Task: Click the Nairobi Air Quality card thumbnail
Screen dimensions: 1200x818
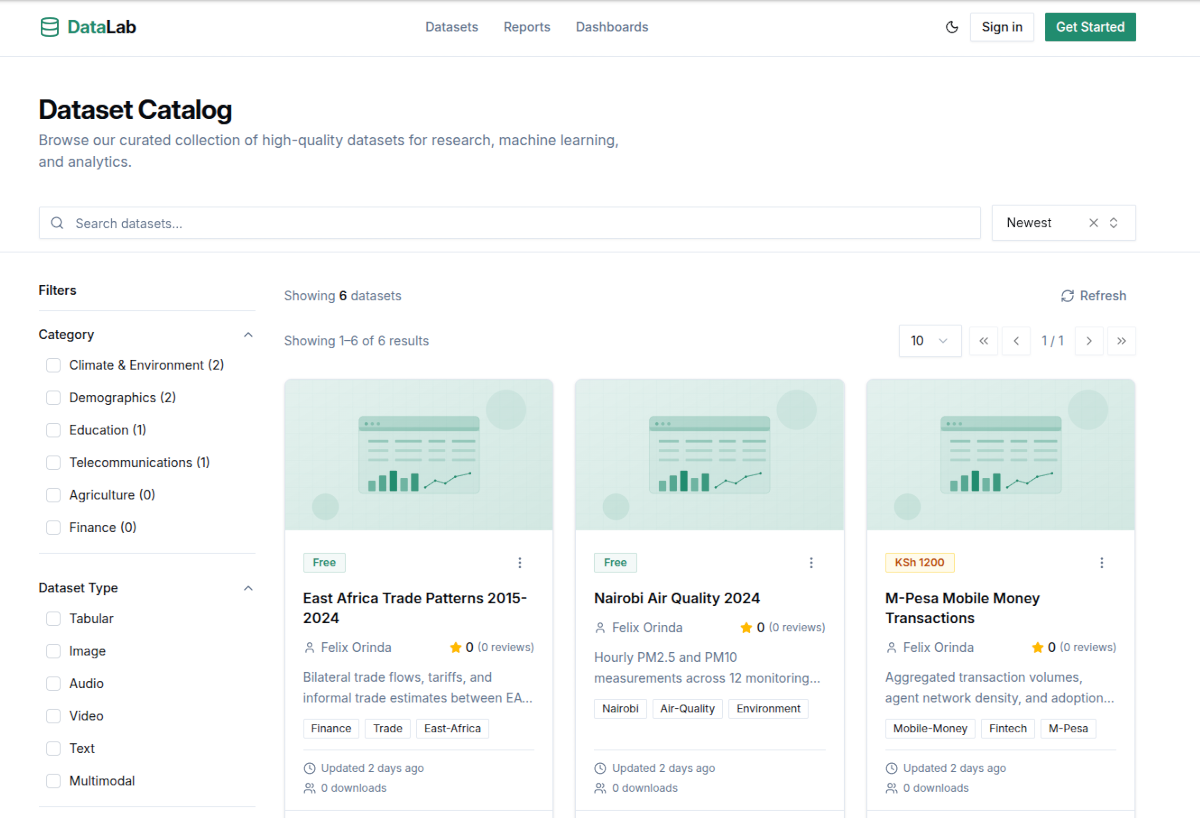Action: point(710,455)
